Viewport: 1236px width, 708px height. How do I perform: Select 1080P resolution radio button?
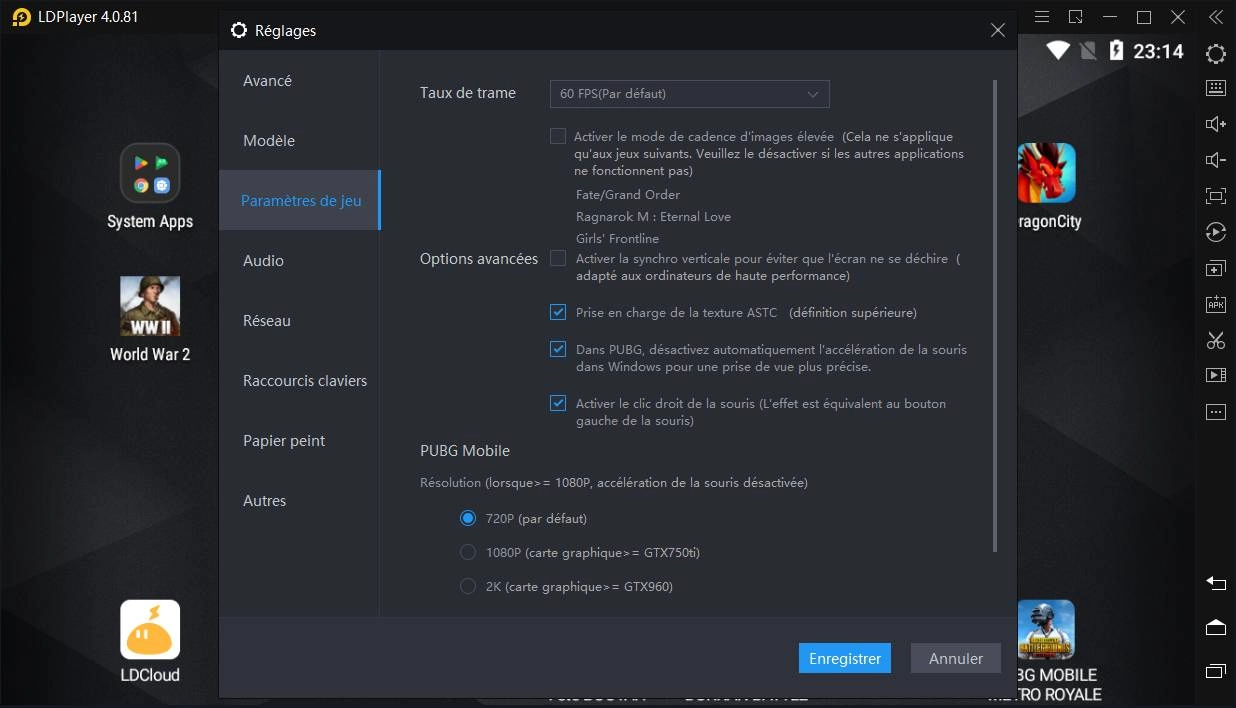(467, 552)
